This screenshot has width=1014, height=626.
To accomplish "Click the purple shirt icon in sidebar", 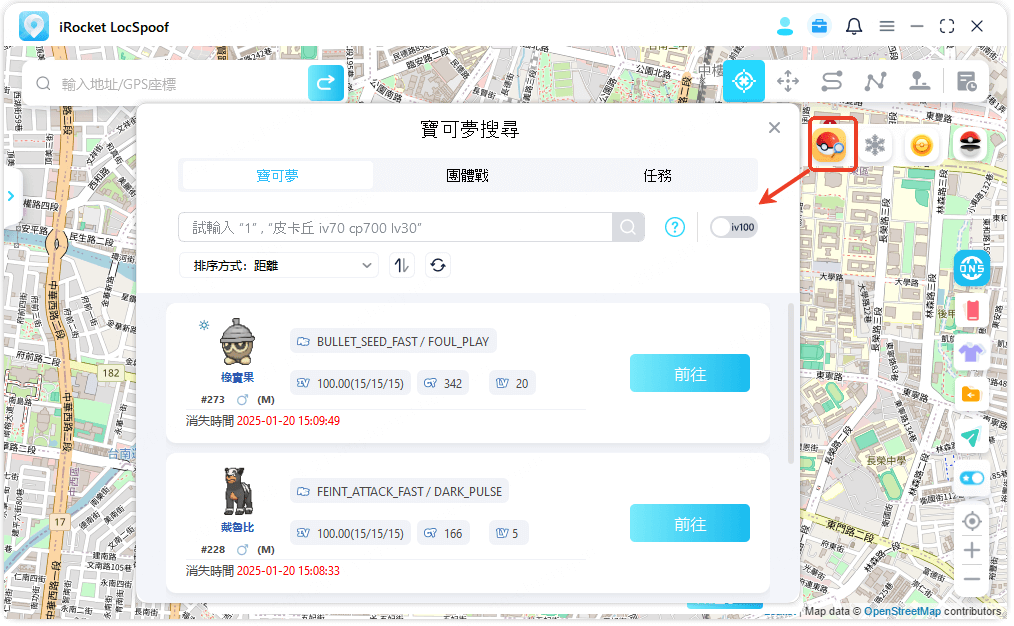I will click(x=971, y=353).
